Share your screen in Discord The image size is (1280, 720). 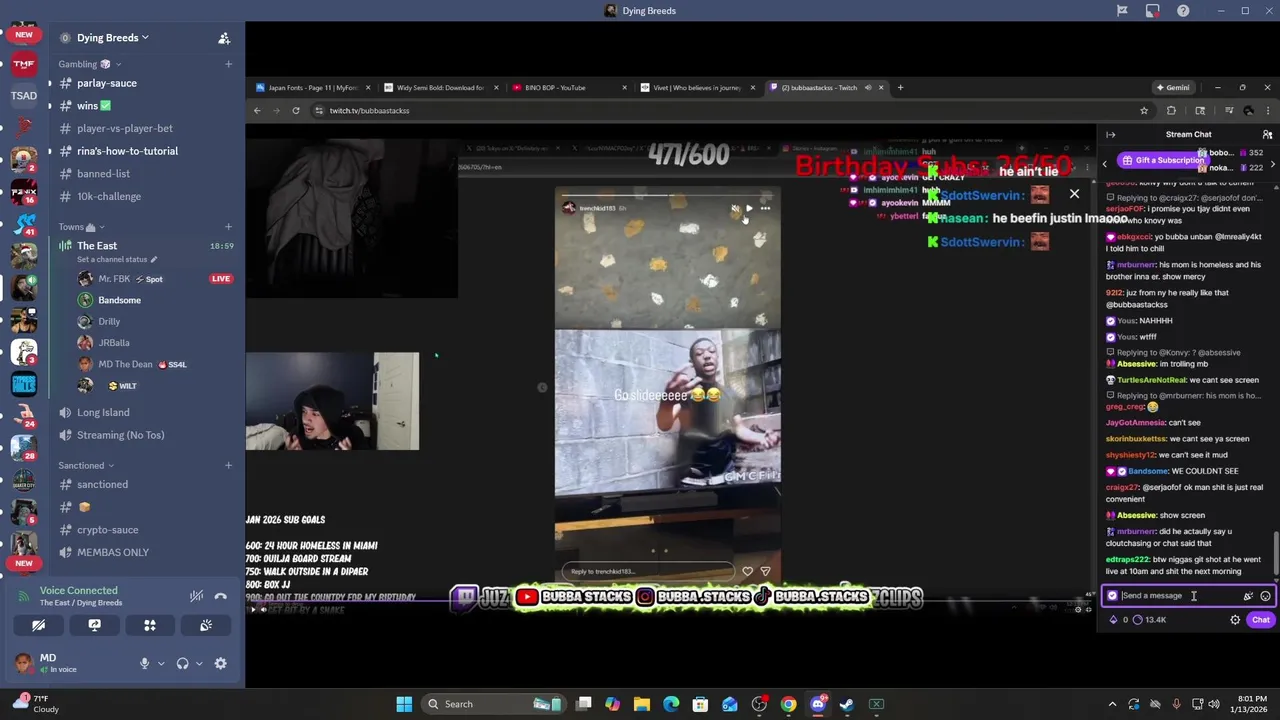(94, 625)
